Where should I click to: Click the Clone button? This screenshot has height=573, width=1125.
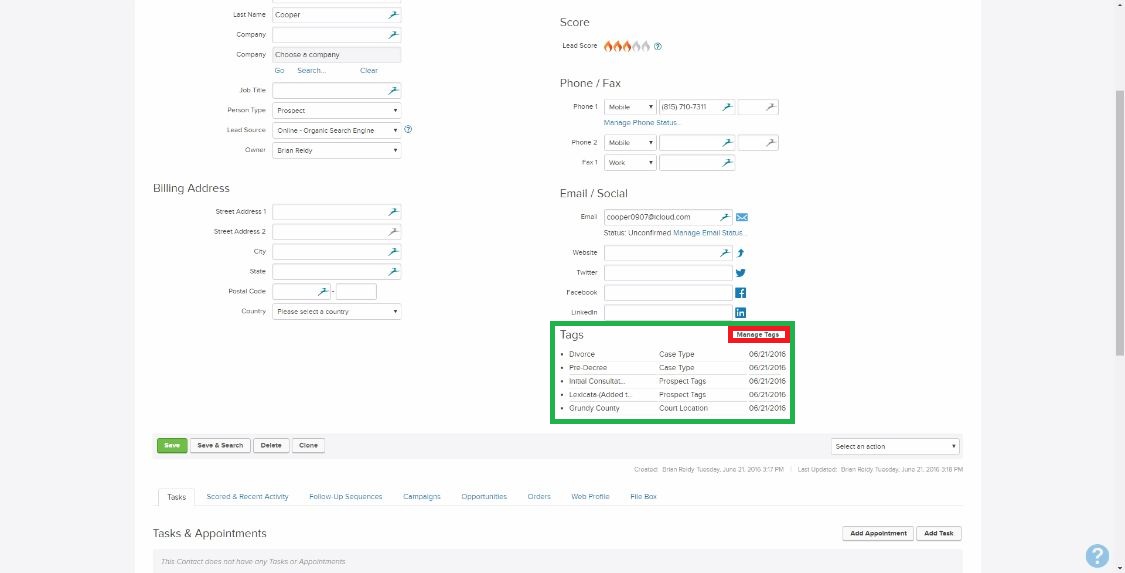pos(309,445)
